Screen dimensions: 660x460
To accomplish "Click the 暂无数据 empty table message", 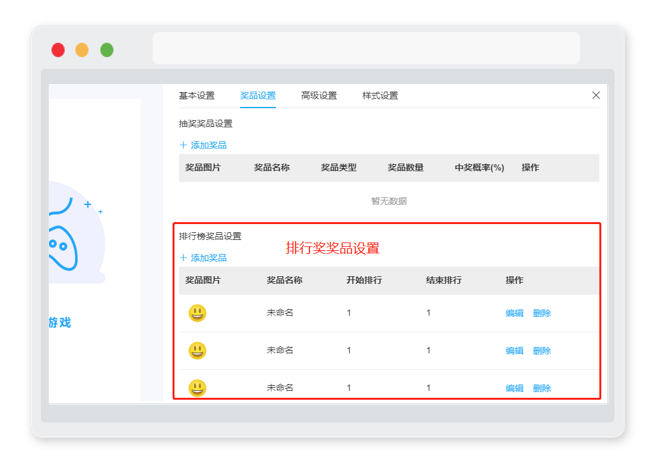I will coord(389,201).
